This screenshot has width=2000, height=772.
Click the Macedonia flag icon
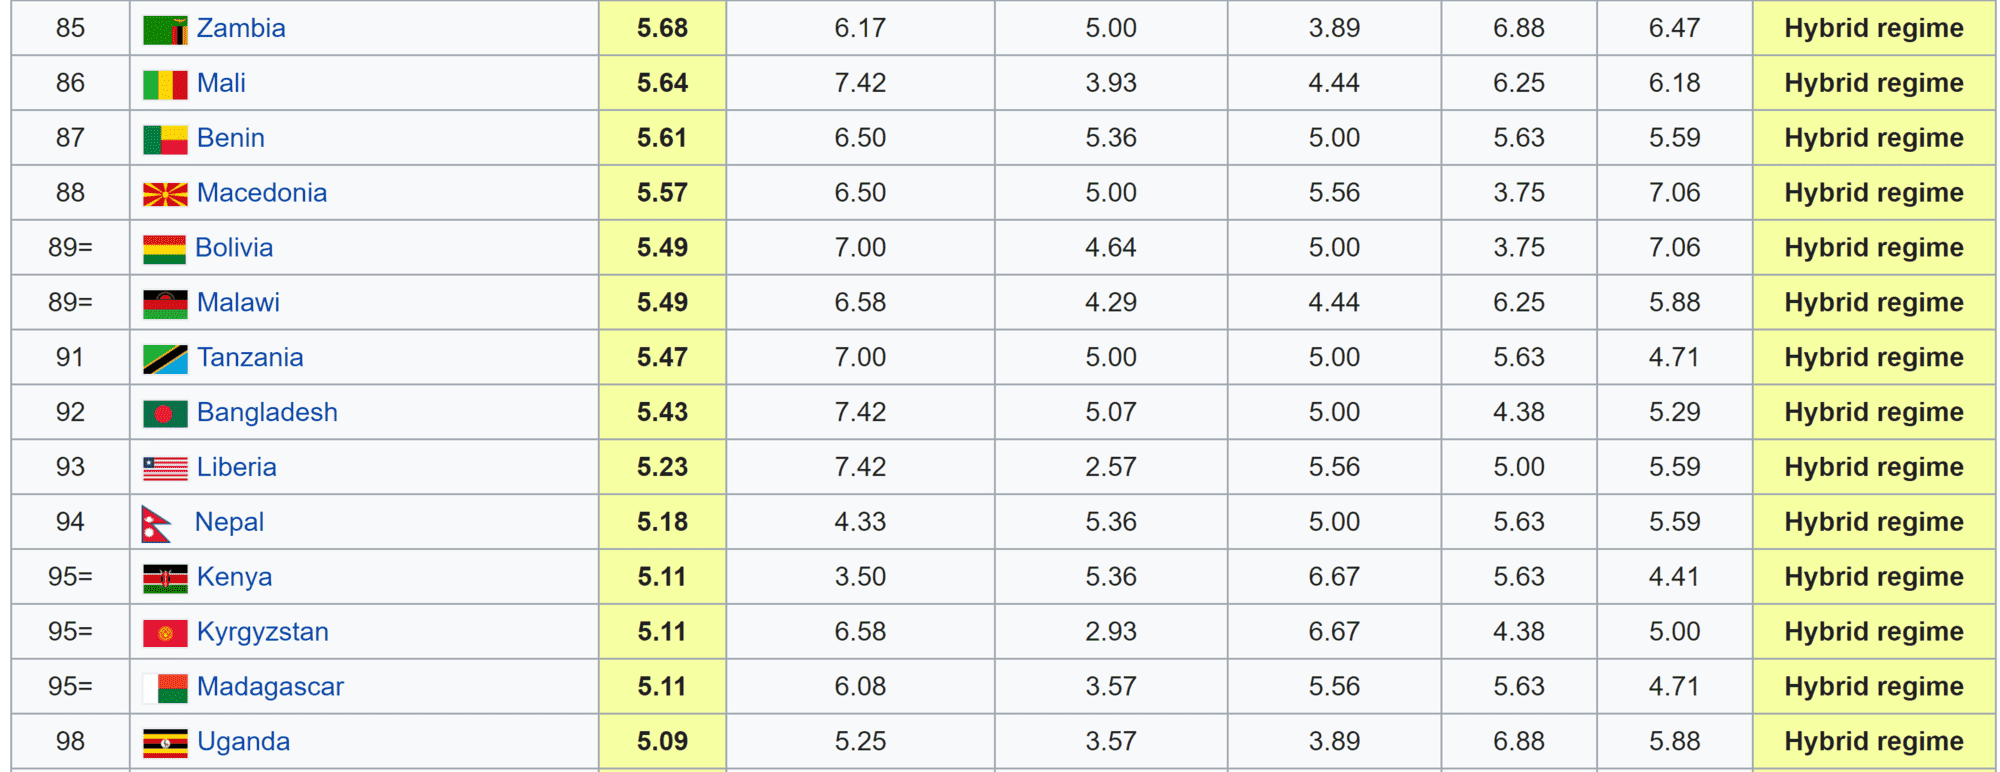(x=165, y=194)
